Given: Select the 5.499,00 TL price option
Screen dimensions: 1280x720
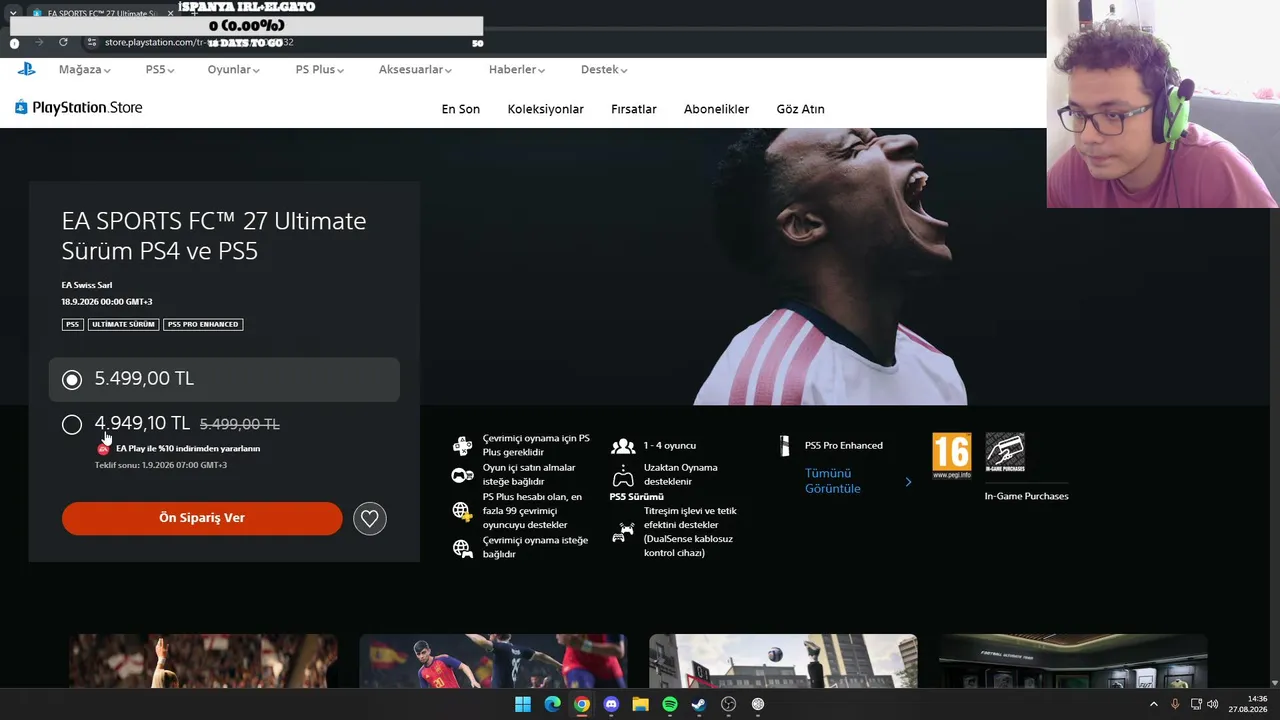Looking at the screenshot, I should click(x=224, y=379).
